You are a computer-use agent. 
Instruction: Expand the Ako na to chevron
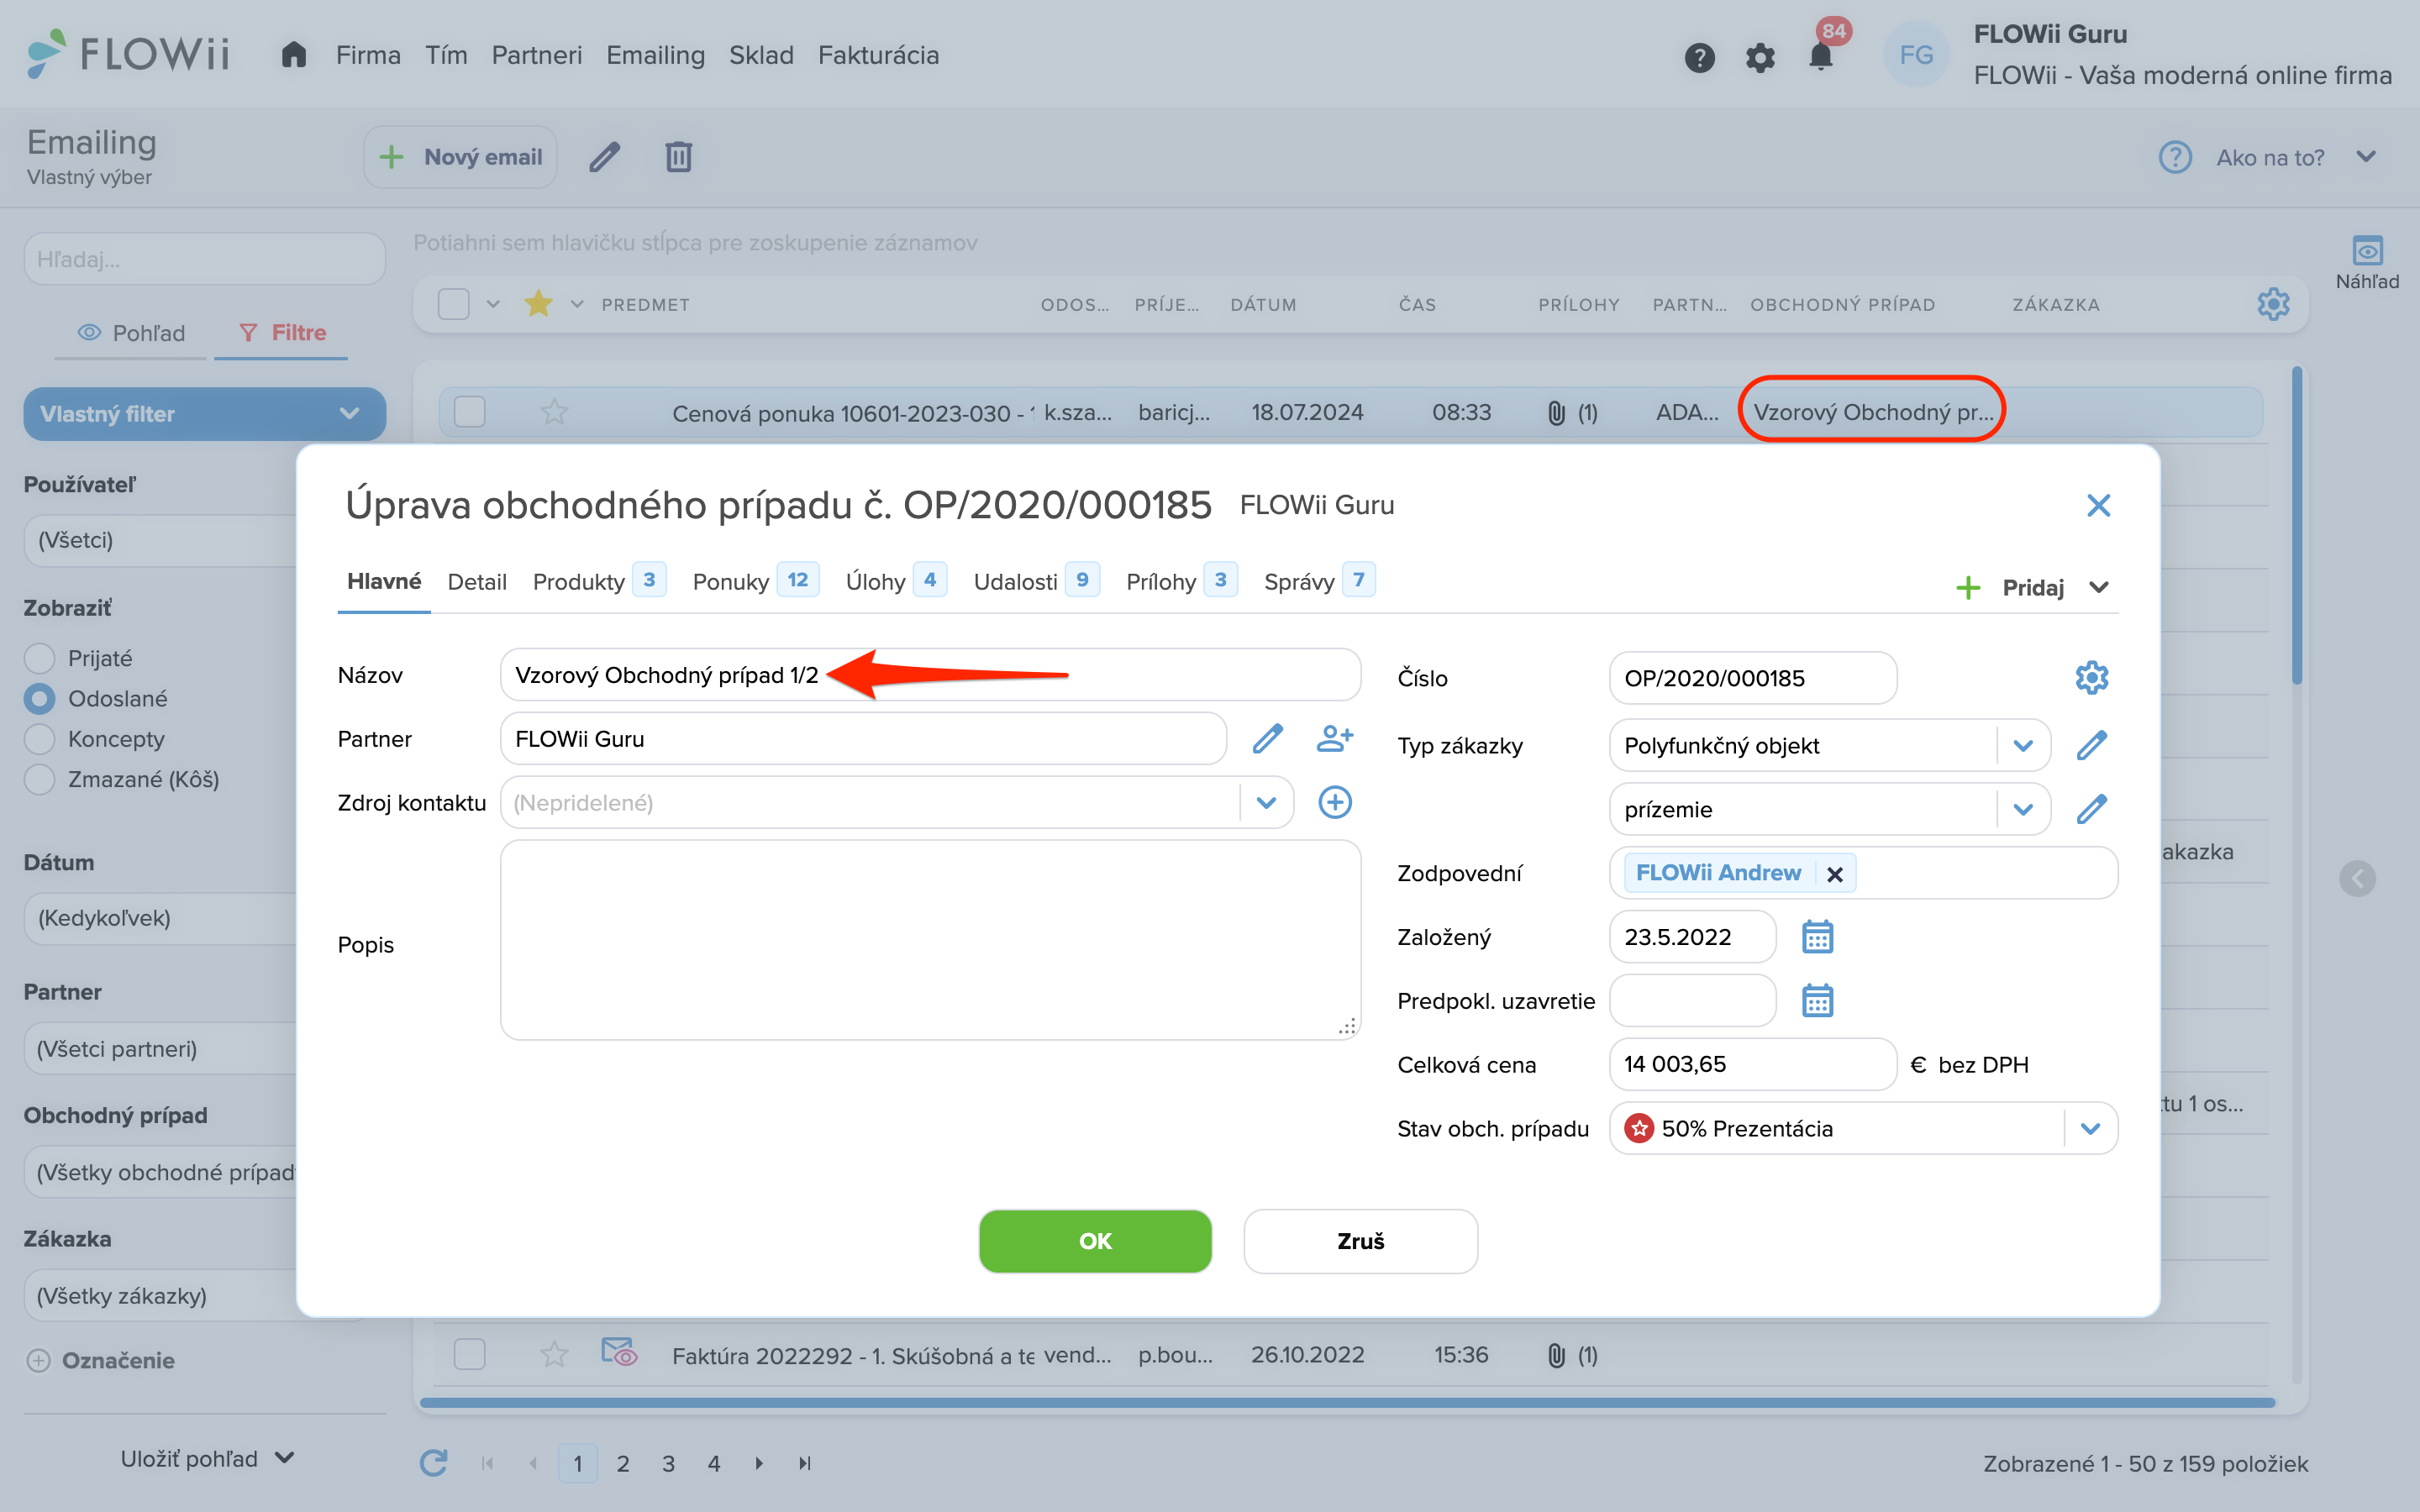coord(2365,157)
